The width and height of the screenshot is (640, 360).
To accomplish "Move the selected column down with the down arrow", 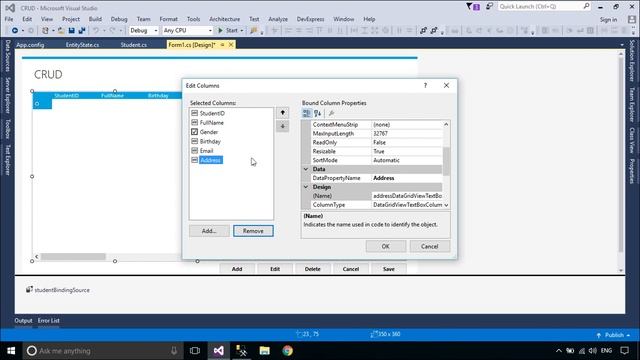I will point(282,127).
